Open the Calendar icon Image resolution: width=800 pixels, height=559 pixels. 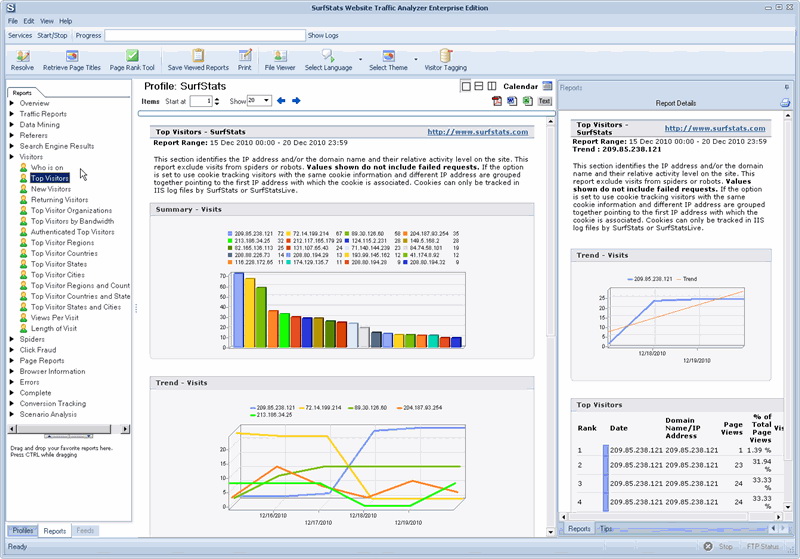pyautogui.click(x=548, y=87)
